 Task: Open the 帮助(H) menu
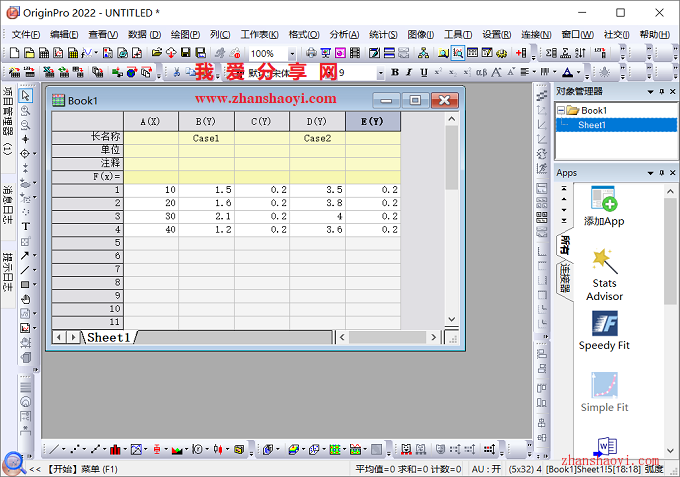pos(655,34)
